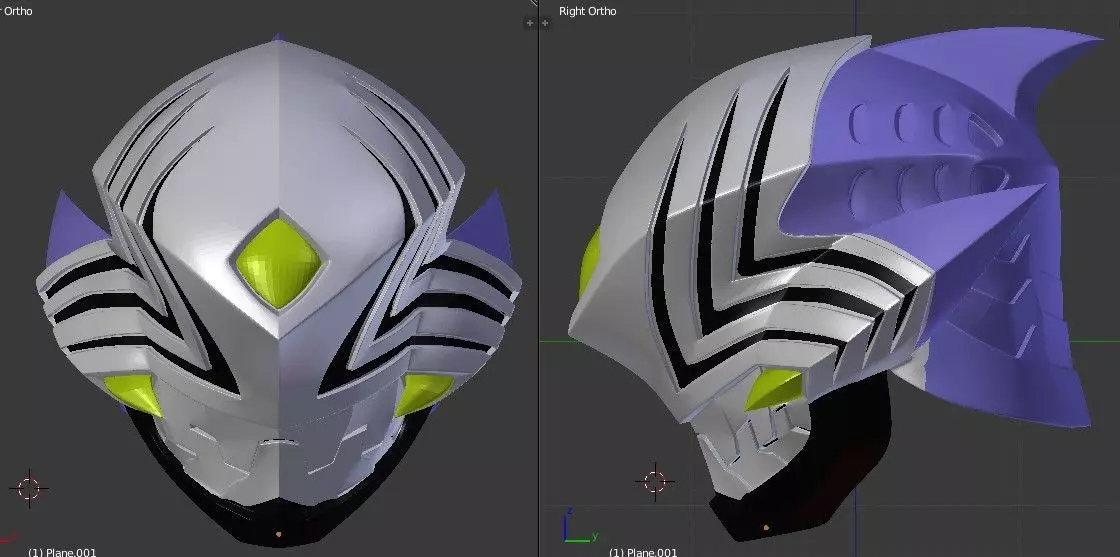
Task: Expand the Right Ortho viewport's tool shelf plus icon
Action: [x=545, y=23]
